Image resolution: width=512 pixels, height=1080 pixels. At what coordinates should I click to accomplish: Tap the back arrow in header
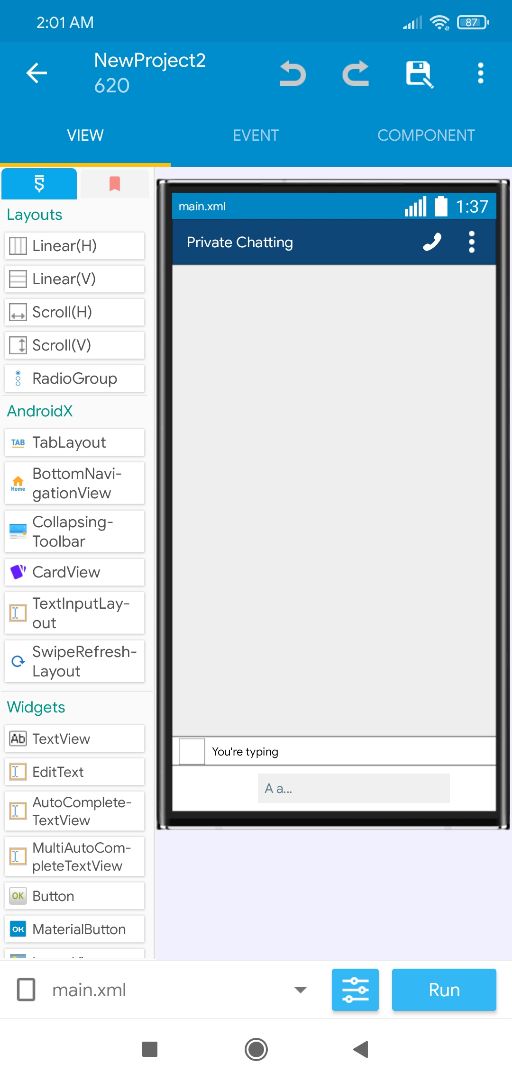[x=37, y=73]
